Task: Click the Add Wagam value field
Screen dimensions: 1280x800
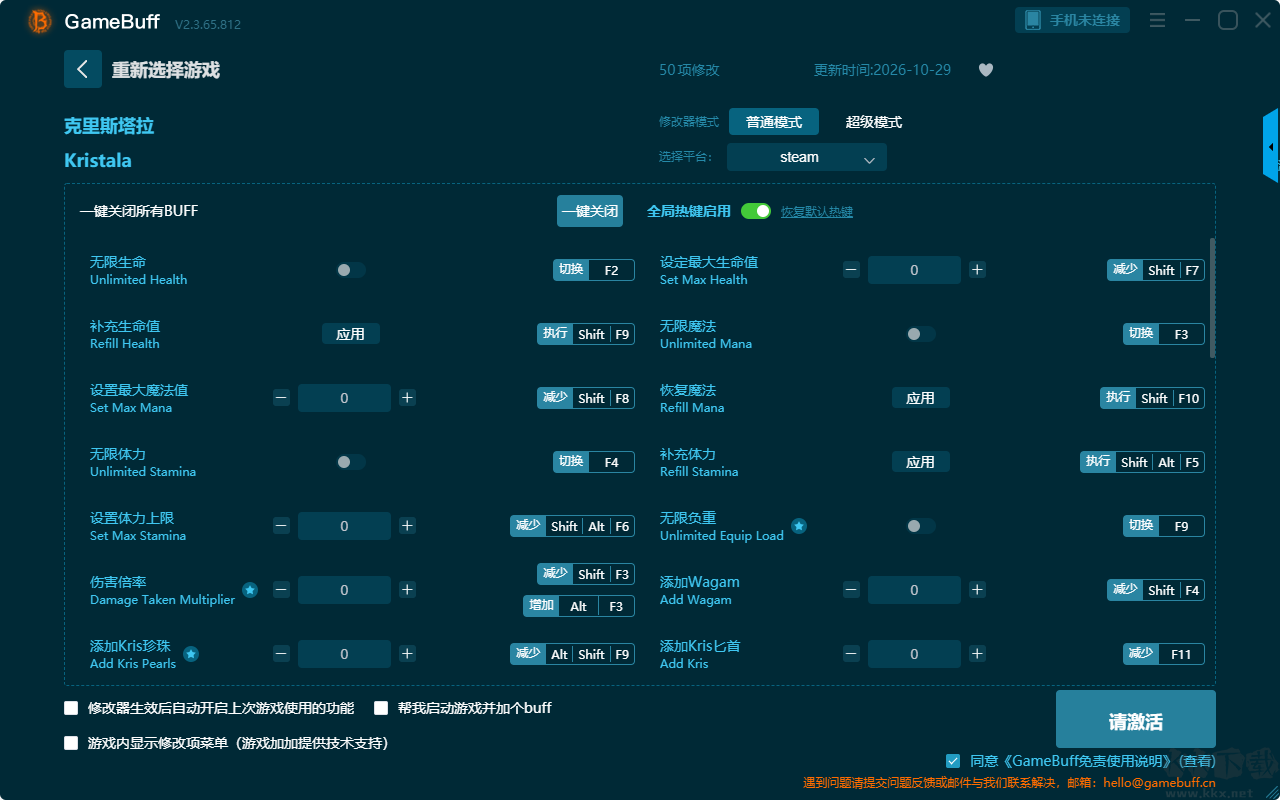Action: [914, 590]
